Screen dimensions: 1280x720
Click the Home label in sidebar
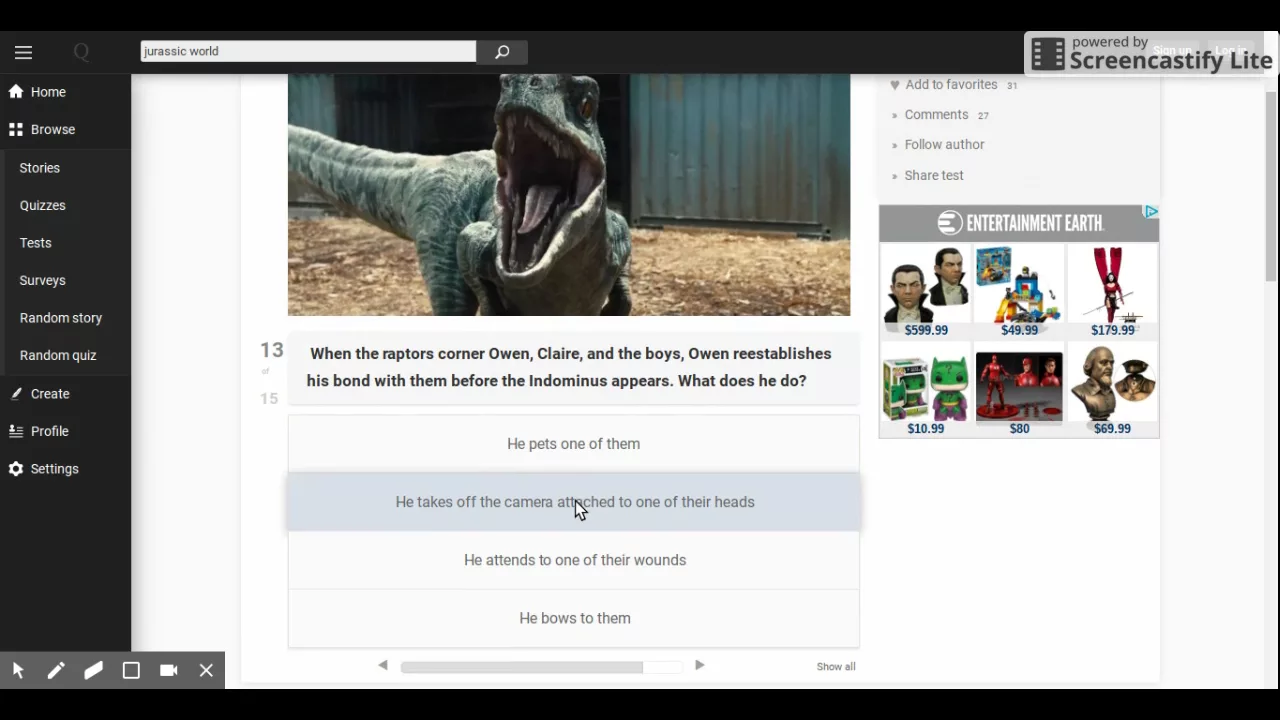48,92
